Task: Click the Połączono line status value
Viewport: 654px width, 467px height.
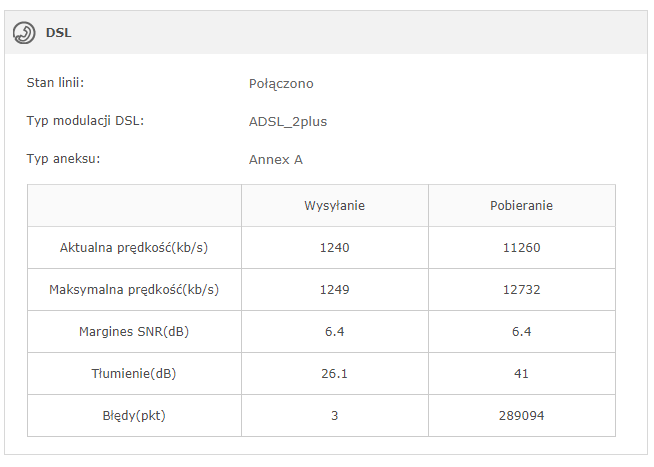Action: (x=281, y=84)
